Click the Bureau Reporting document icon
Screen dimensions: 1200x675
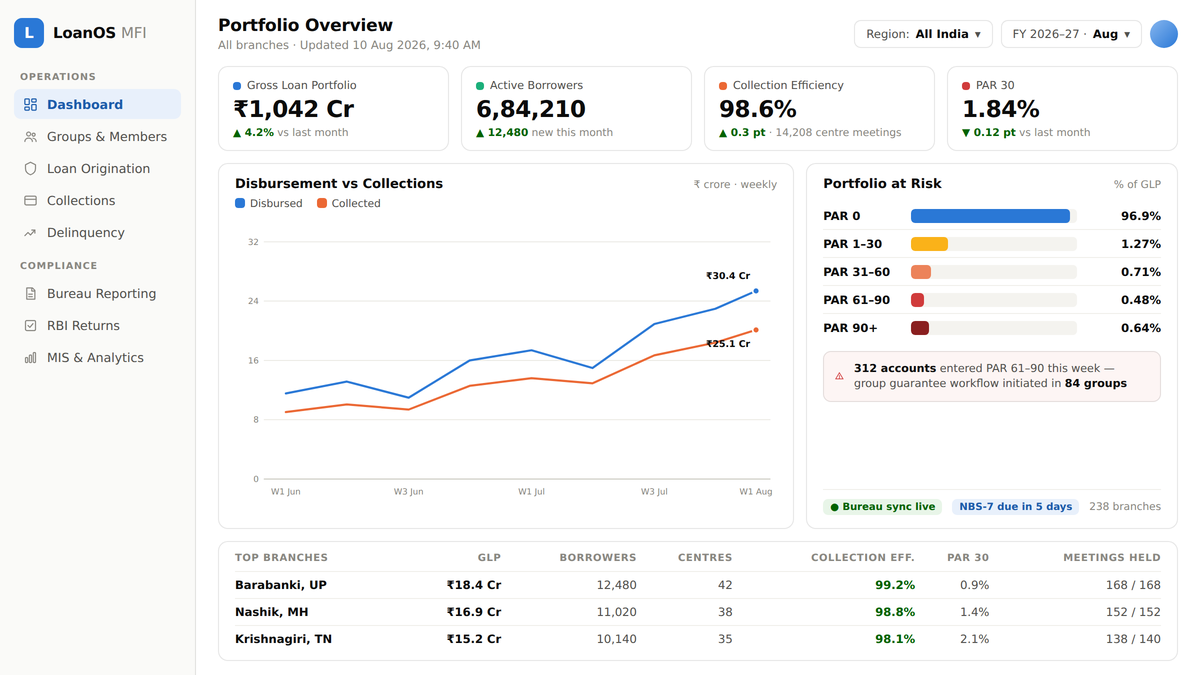coord(30,294)
